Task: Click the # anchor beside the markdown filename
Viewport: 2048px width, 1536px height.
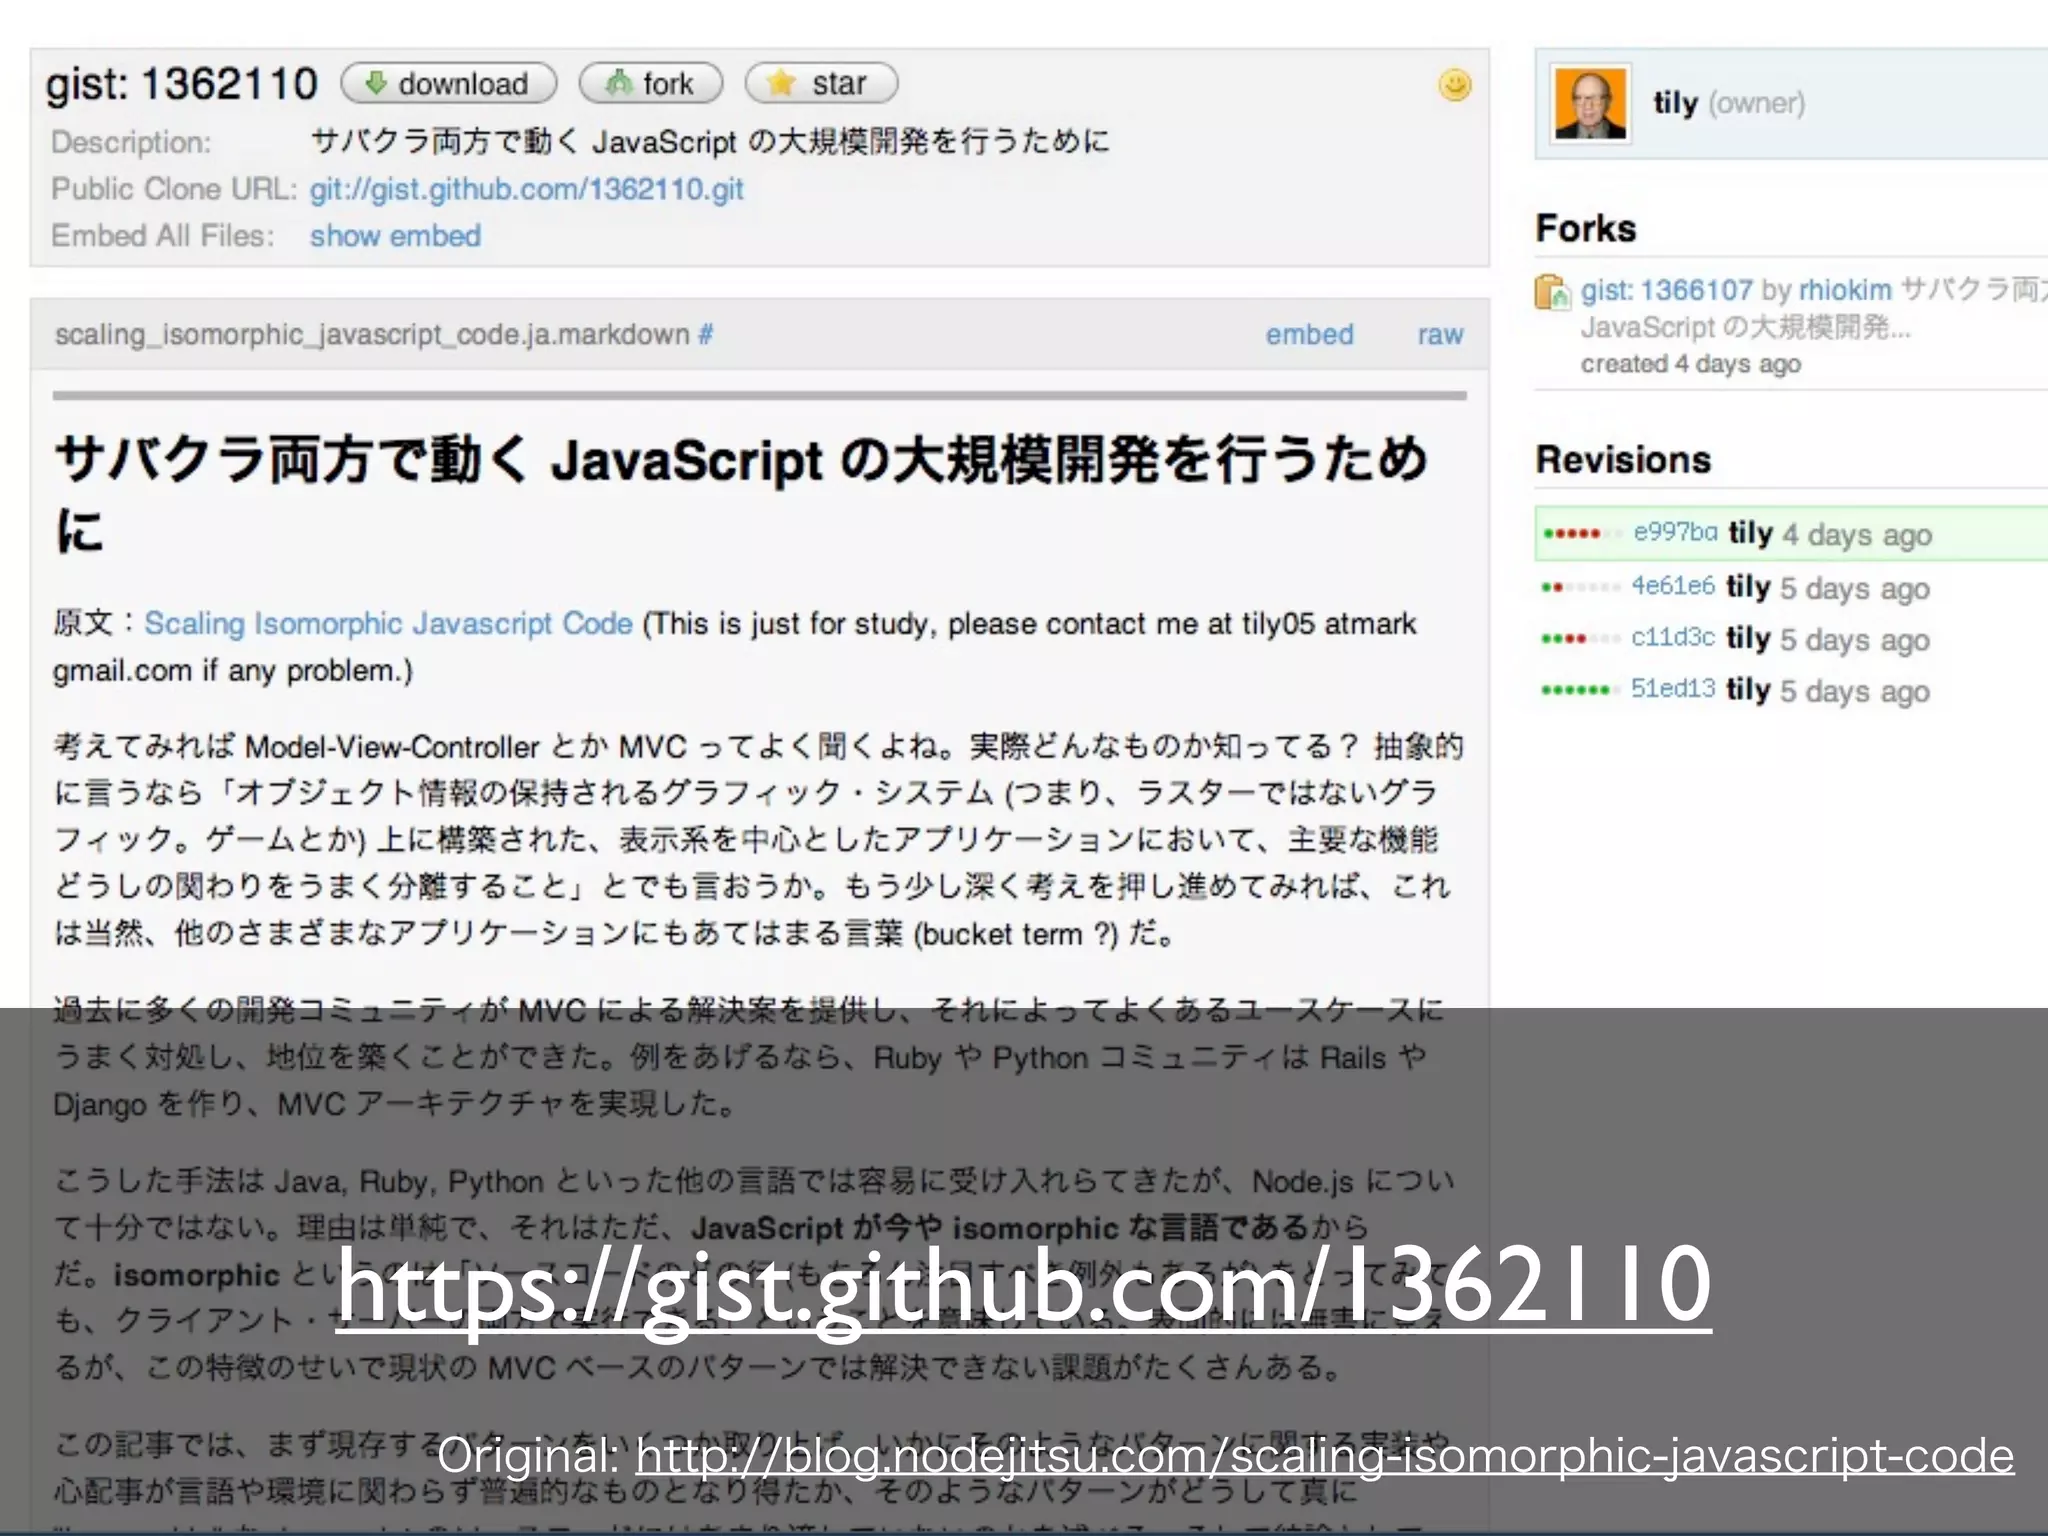Action: [706, 334]
